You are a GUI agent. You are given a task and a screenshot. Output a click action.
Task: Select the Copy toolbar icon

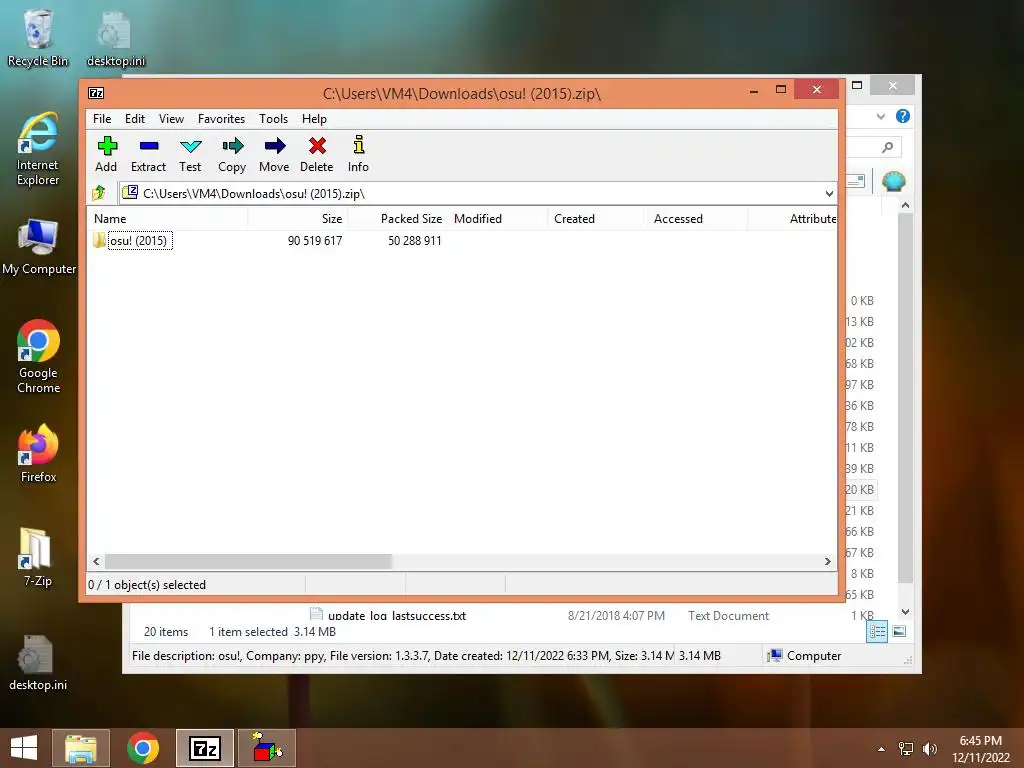pos(232,154)
